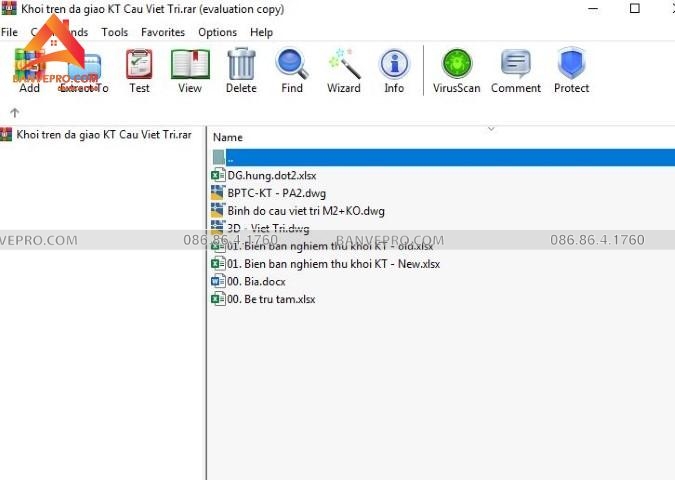The image size is (675, 480).
Task: Minimize the WinRAR window
Action: tap(593, 9)
